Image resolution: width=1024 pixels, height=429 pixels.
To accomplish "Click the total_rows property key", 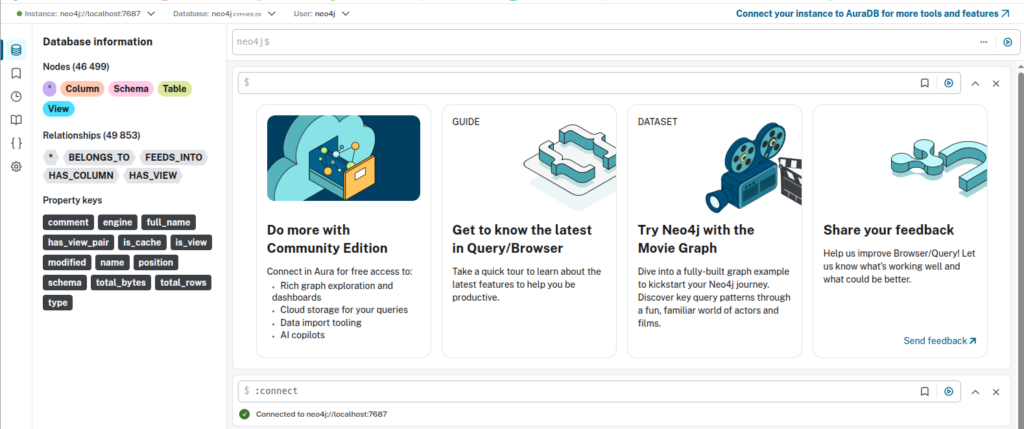I will point(181,282).
